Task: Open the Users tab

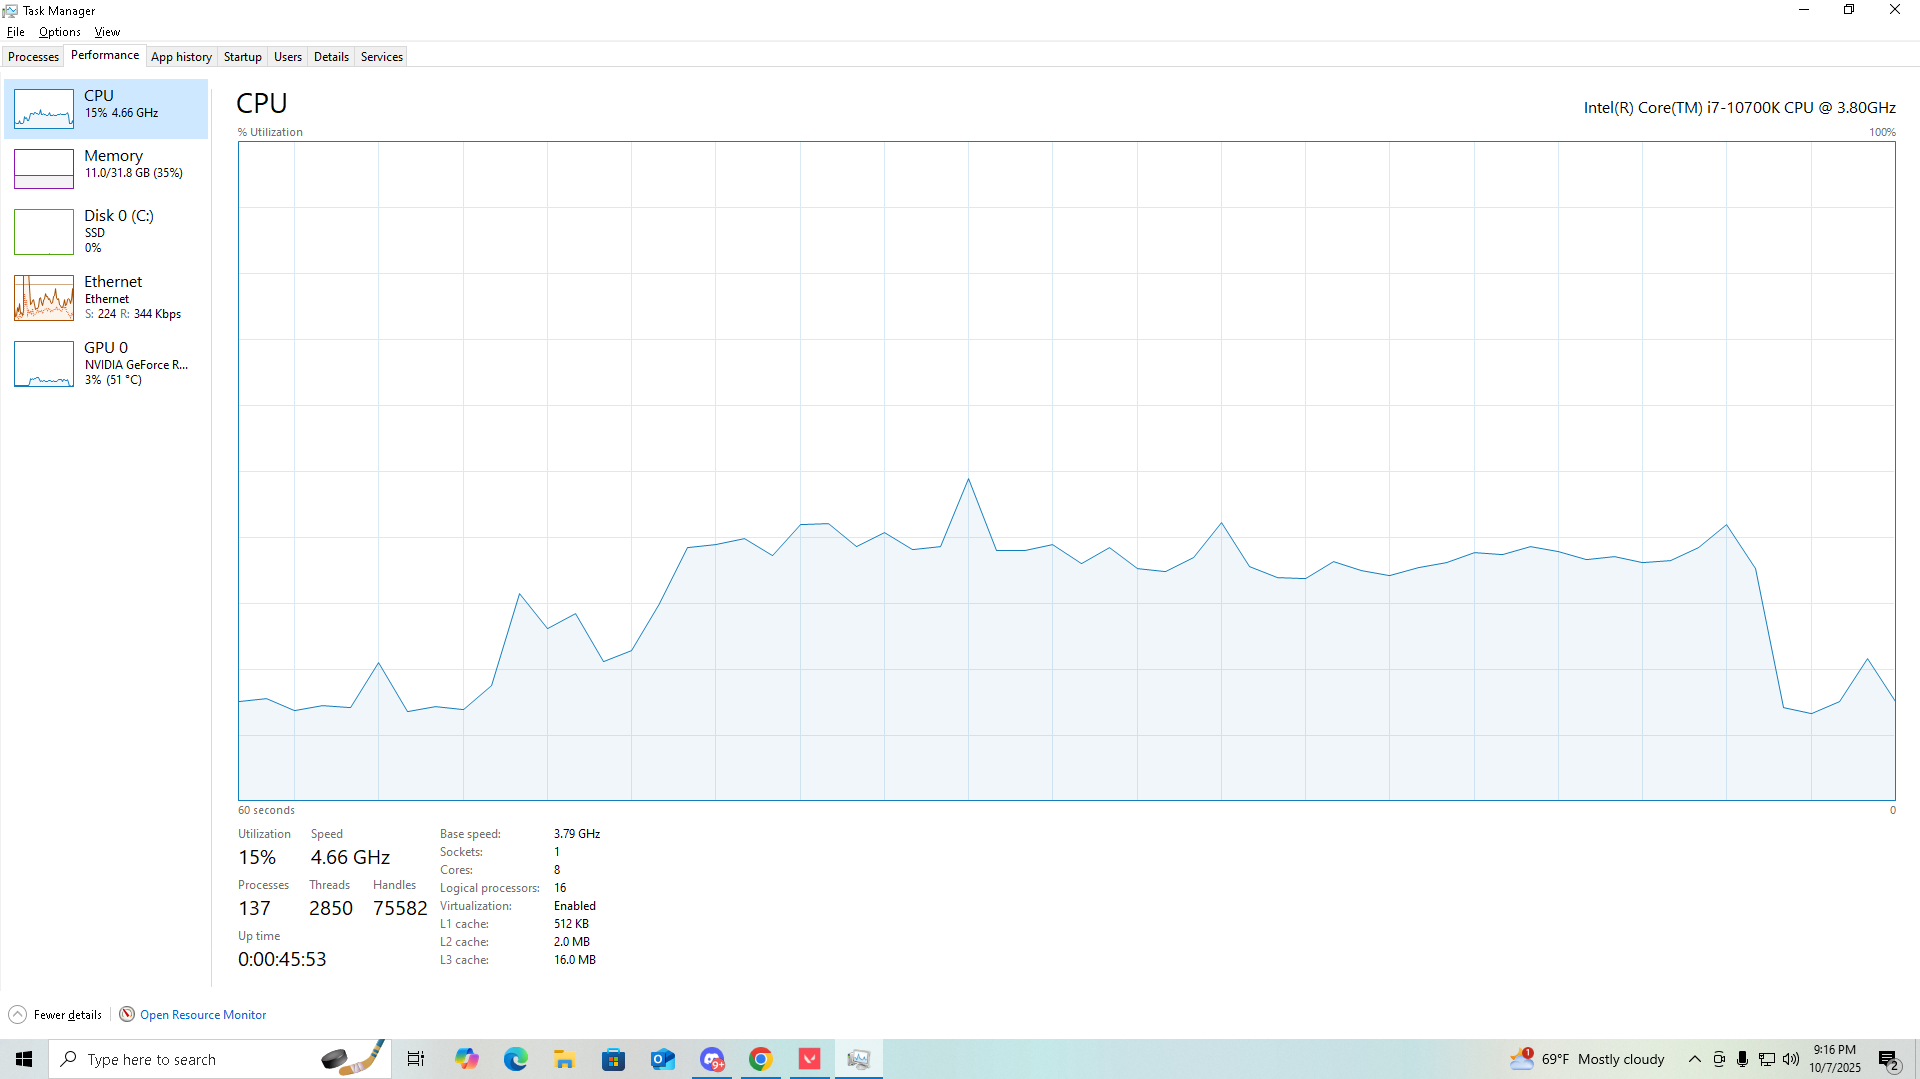Action: pos(288,57)
